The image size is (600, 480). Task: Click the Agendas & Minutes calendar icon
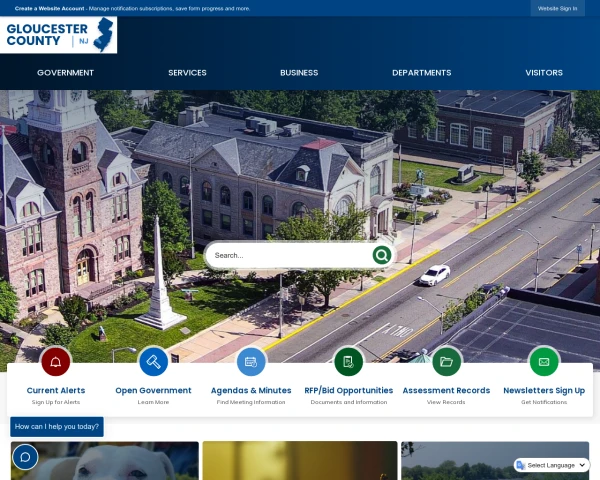click(251, 361)
